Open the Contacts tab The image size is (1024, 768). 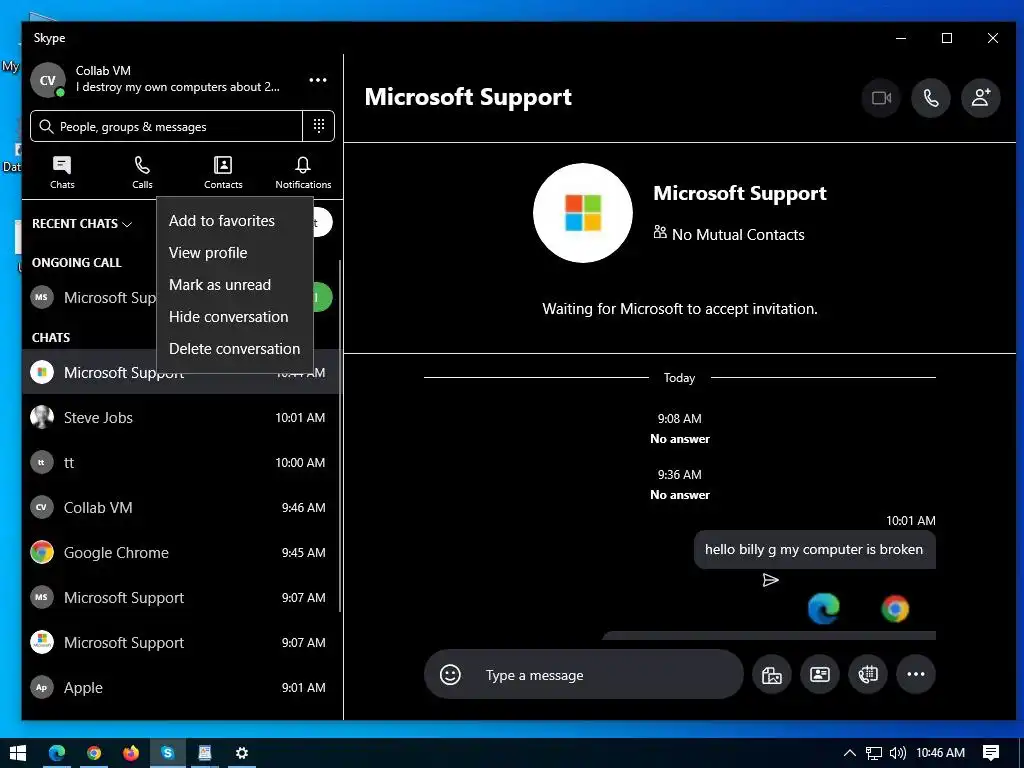pyautogui.click(x=223, y=172)
